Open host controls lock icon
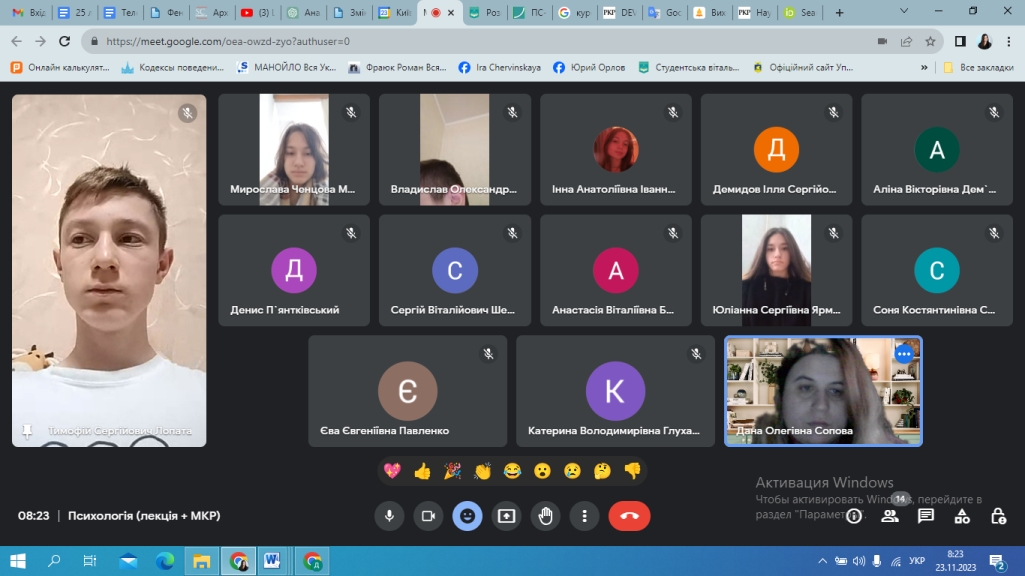 [x=998, y=516]
